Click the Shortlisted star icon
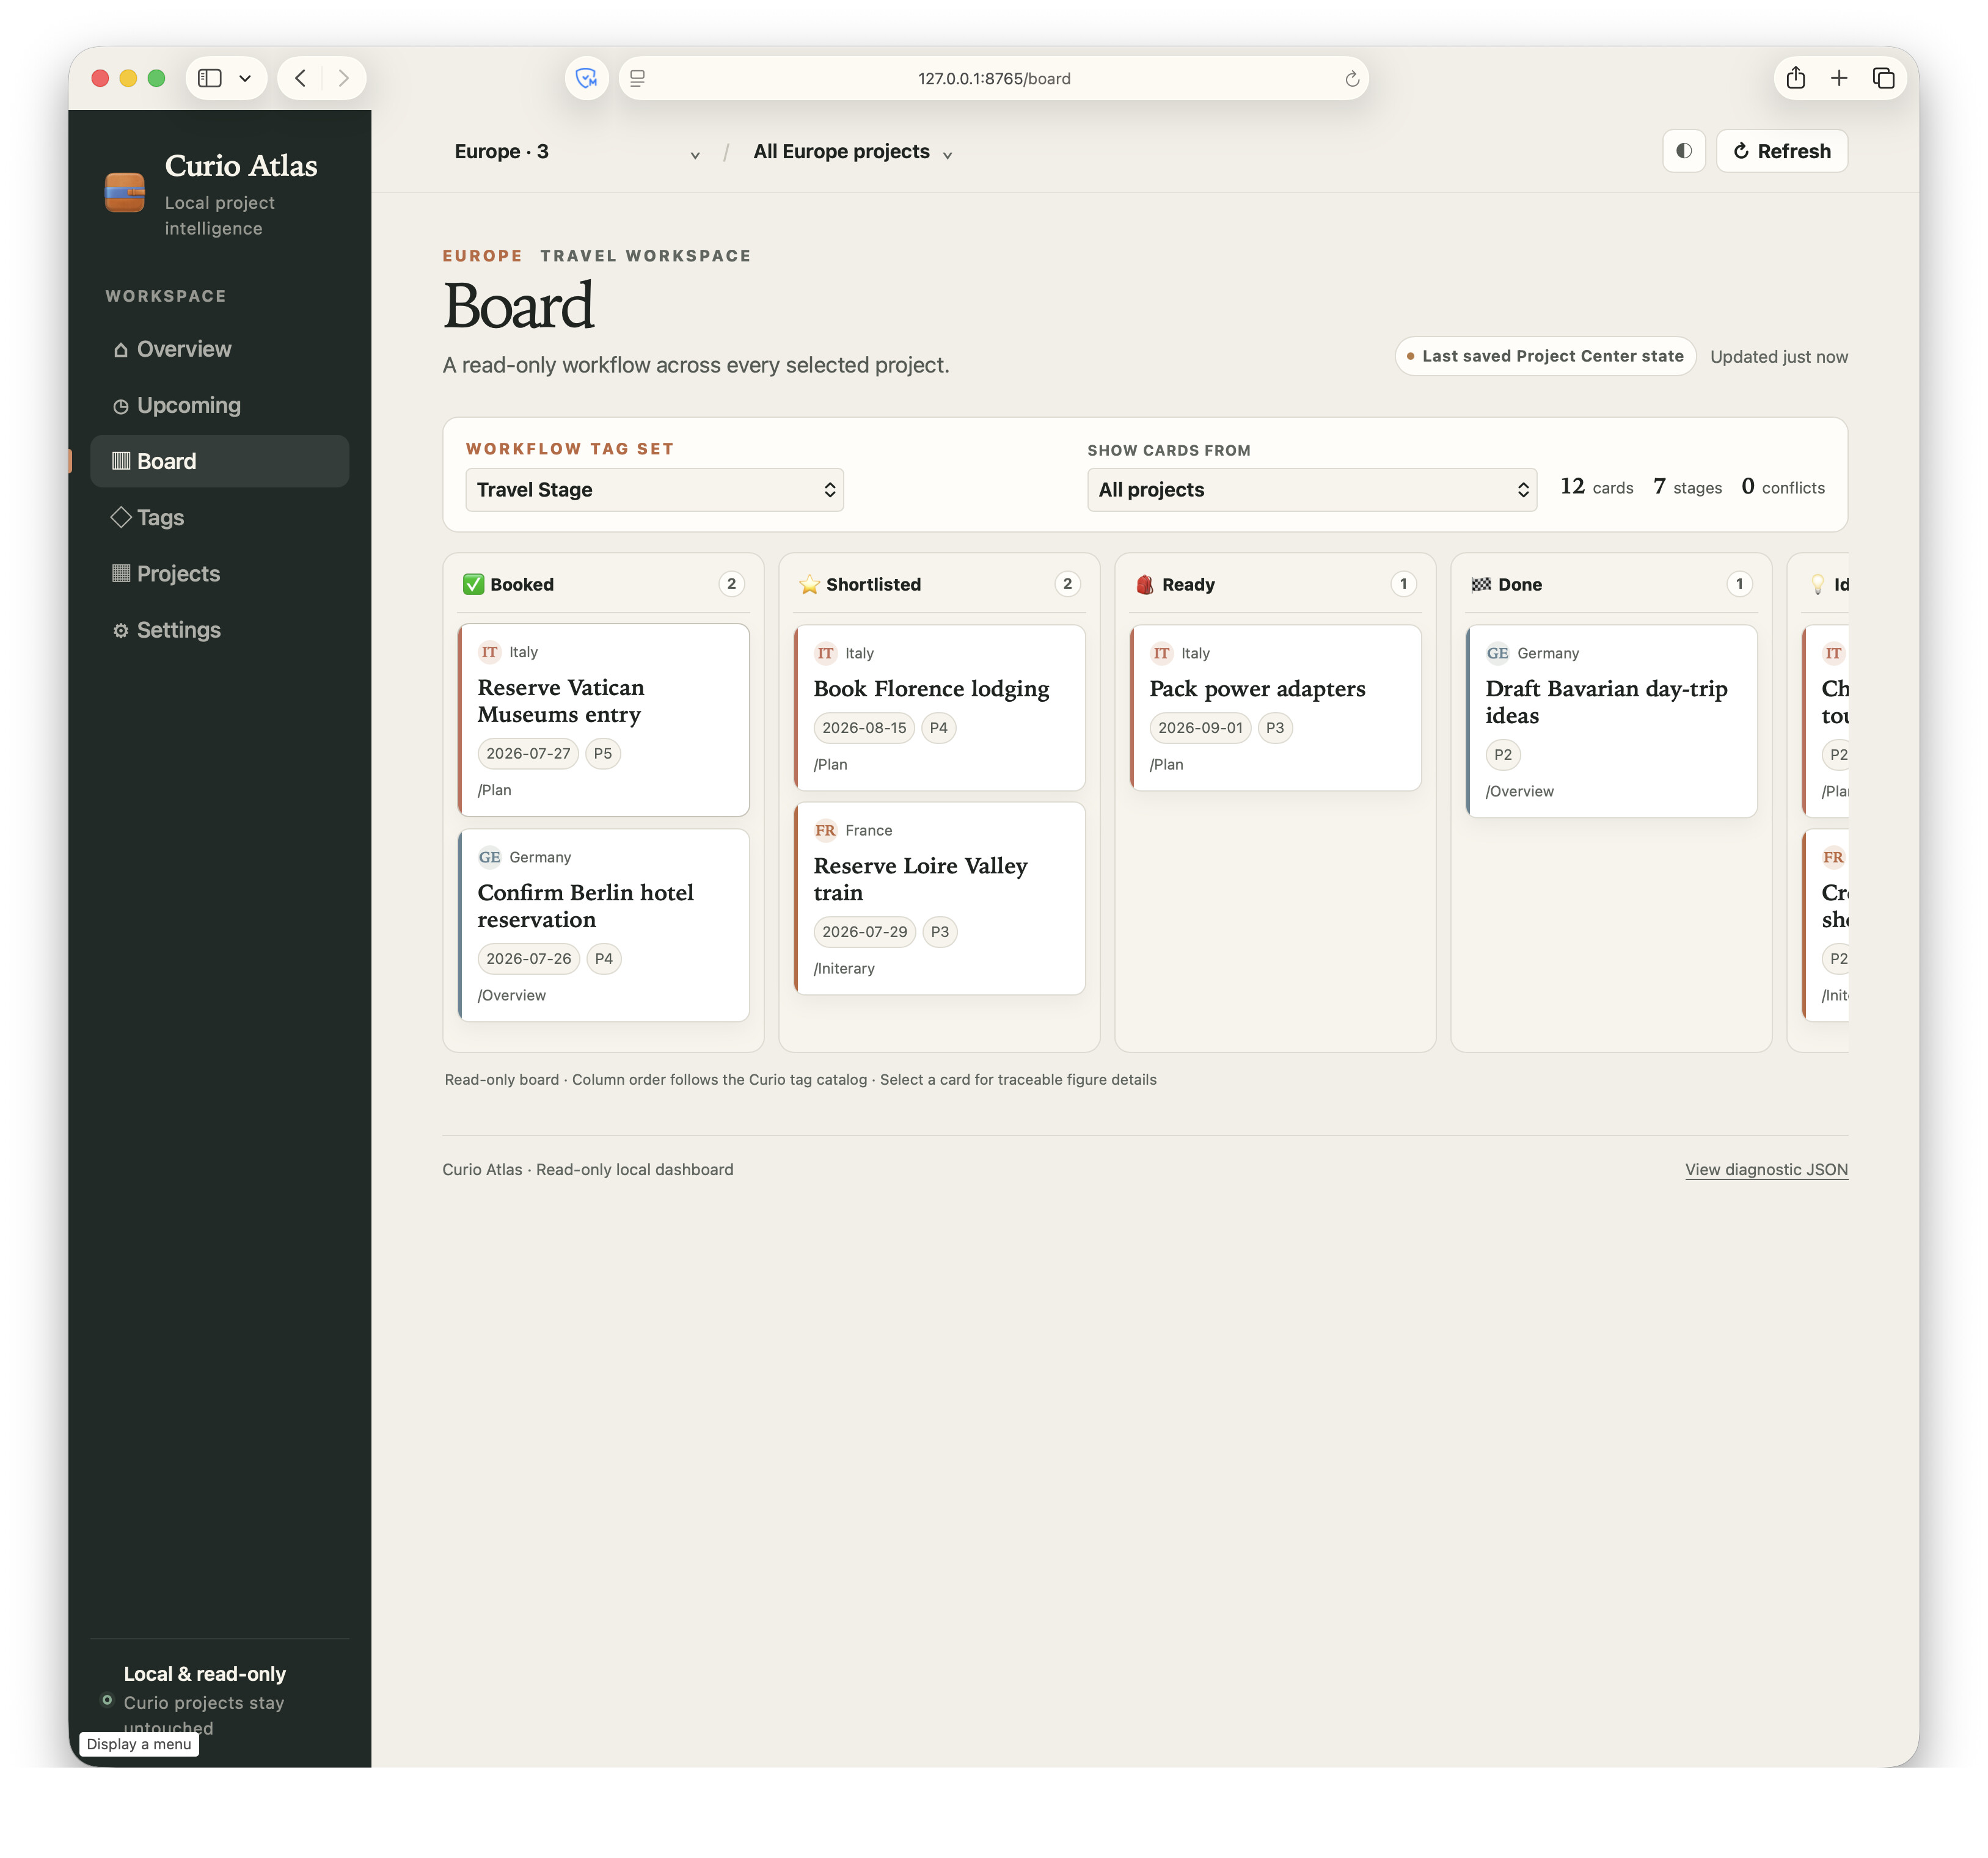The width and height of the screenshot is (1988, 1858). [810, 585]
